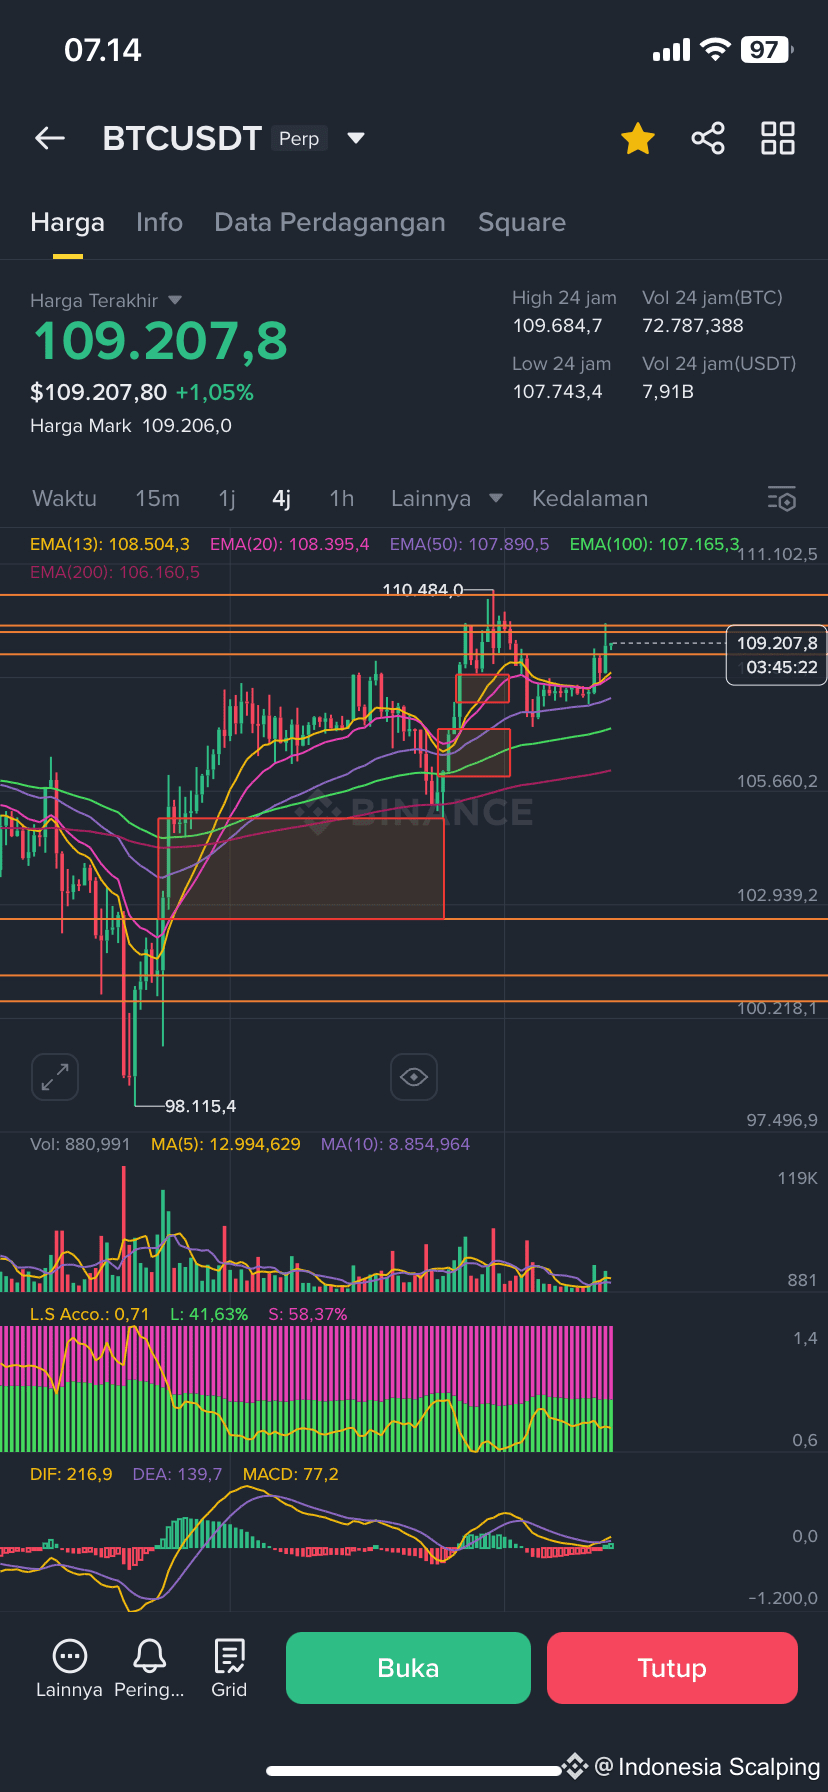Screen dimensions: 828x1792
Task: Tap the Low 24 jam value 107.743,4
Action: pos(557,392)
